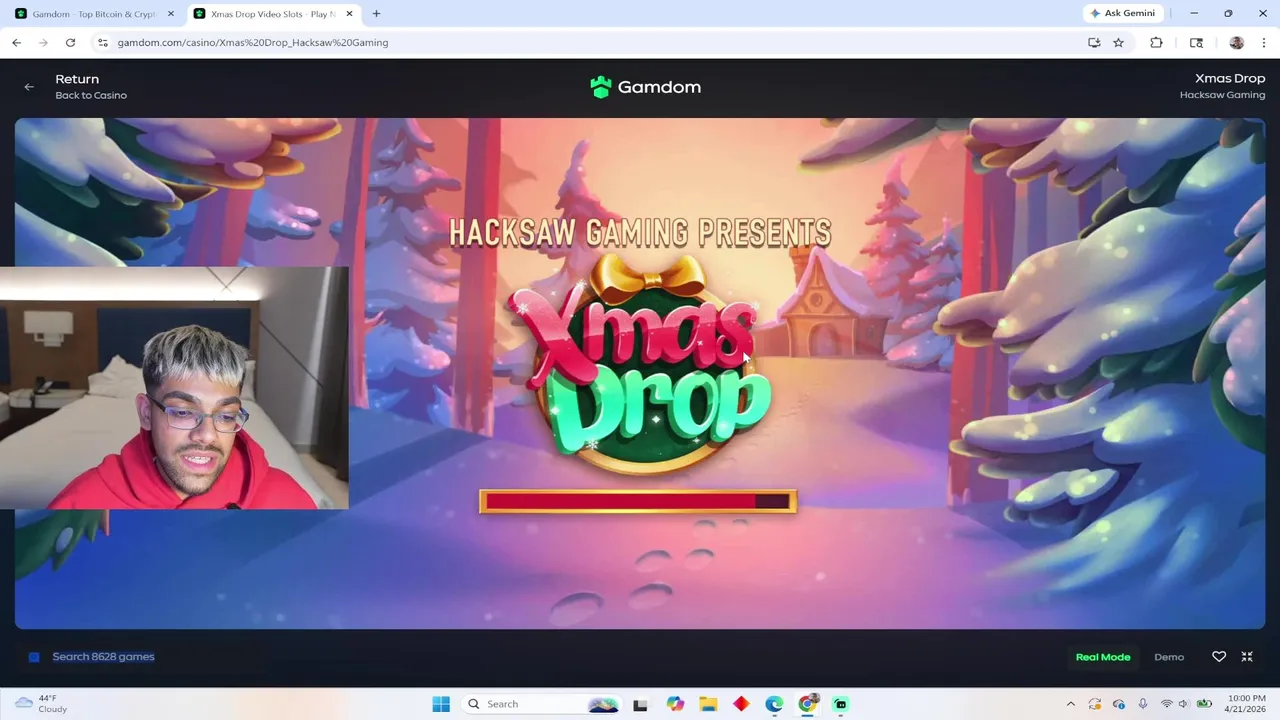
Task: Open new tab with plus button
Action: (x=376, y=14)
